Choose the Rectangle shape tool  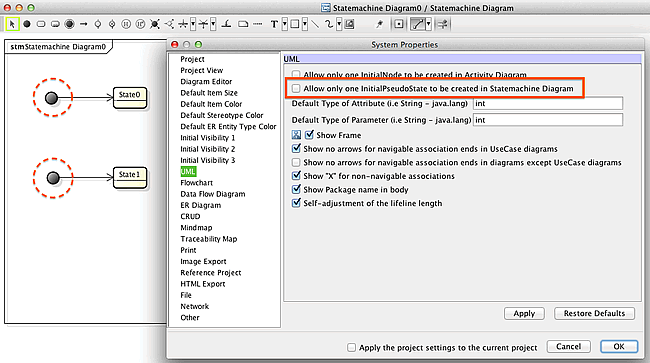coord(295,24)
